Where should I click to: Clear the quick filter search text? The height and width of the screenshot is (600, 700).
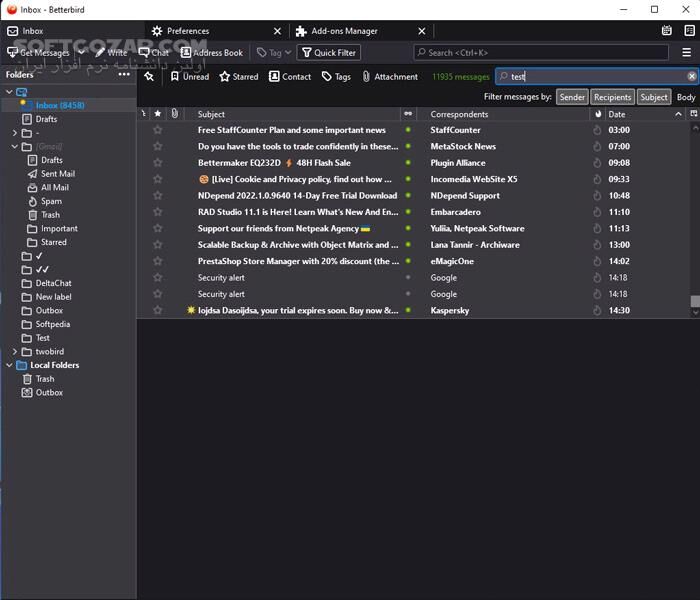[x=691, y=76]
